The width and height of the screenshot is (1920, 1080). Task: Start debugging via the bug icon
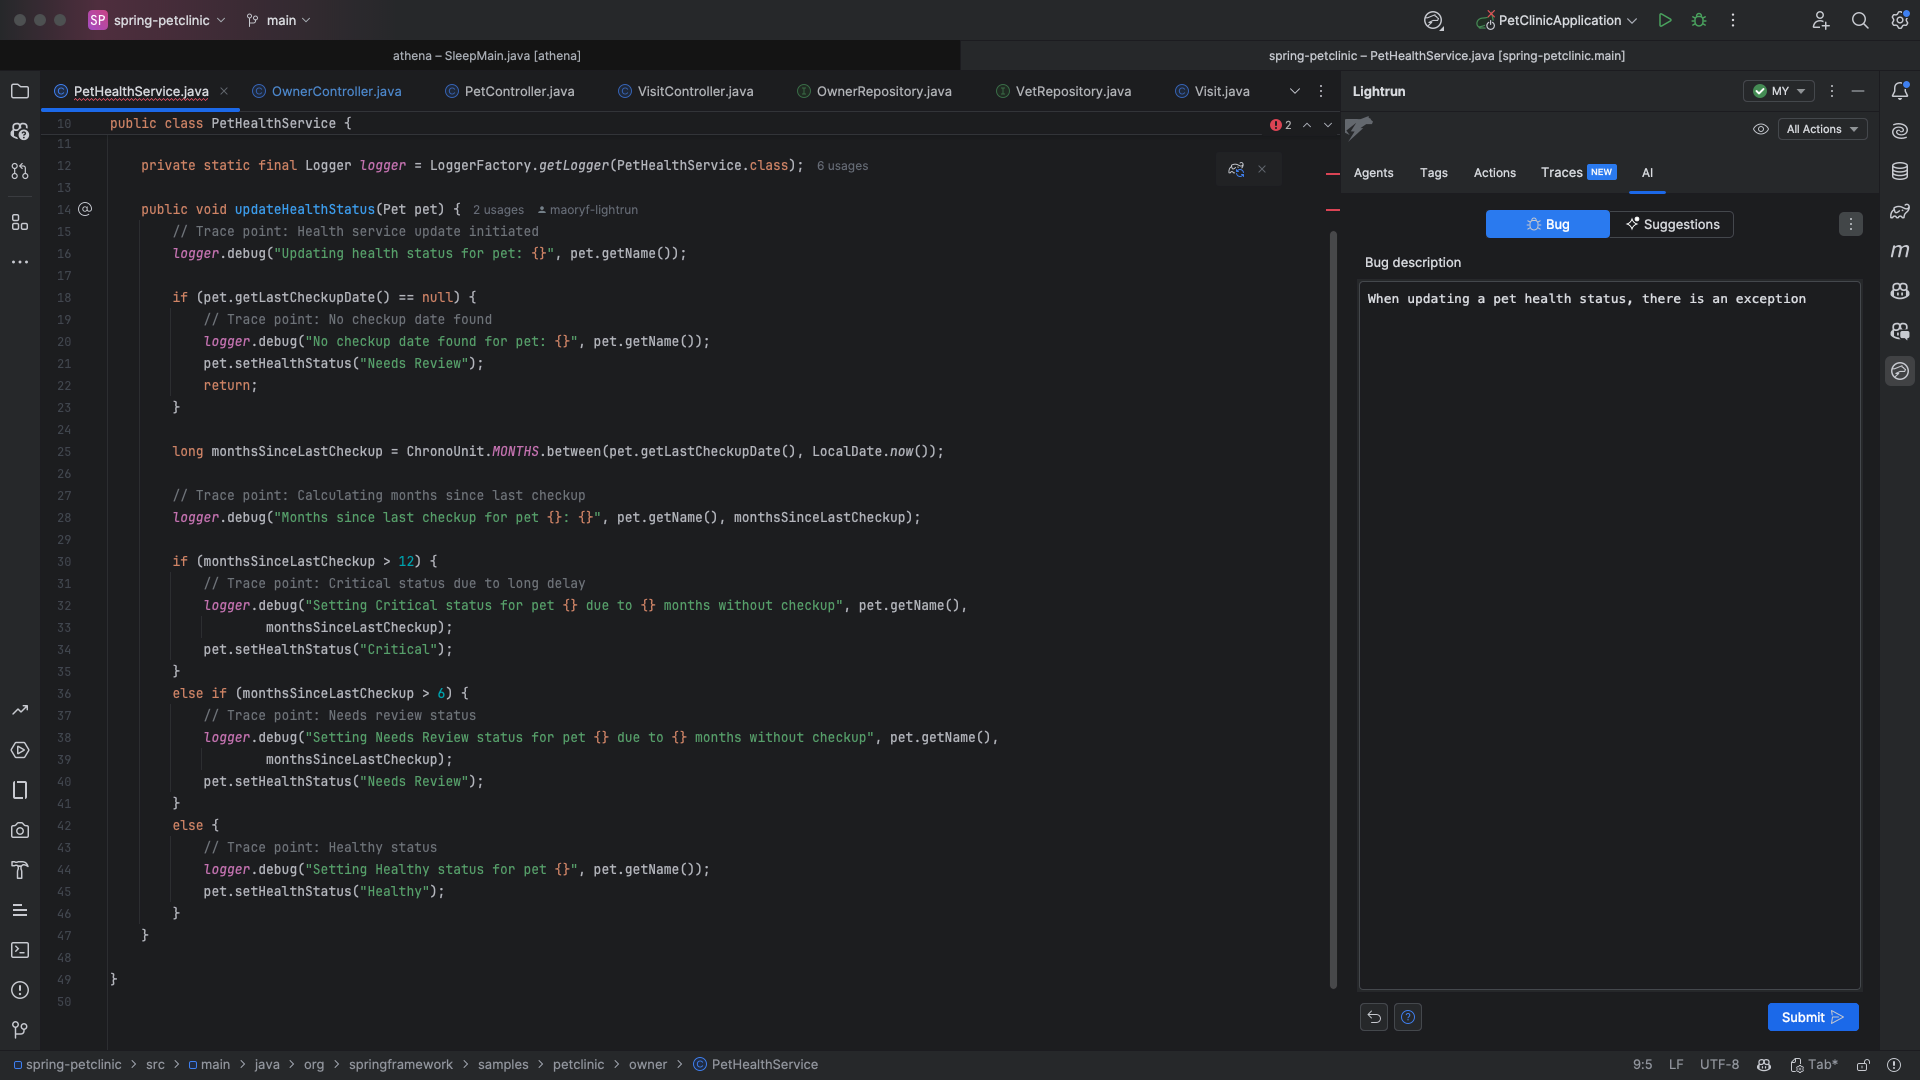pyautogui.click(x=1699, y=20)
